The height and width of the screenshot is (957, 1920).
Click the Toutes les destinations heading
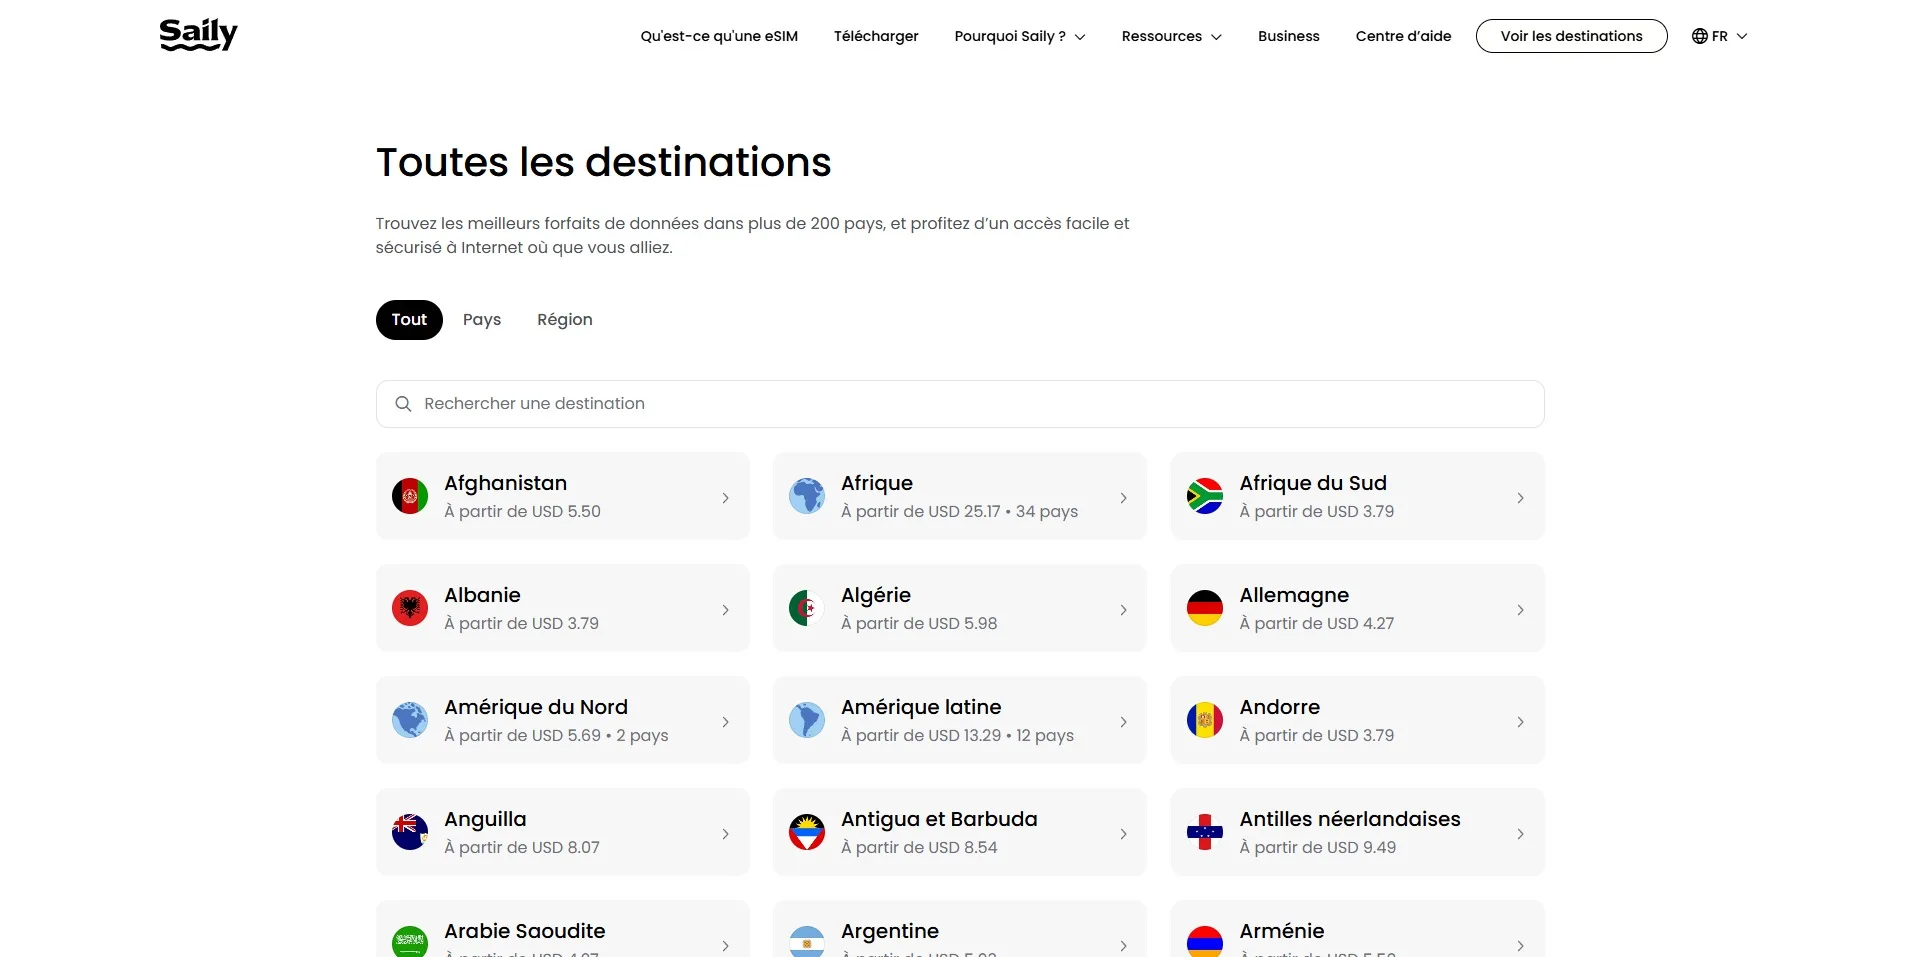pos(604,162)
